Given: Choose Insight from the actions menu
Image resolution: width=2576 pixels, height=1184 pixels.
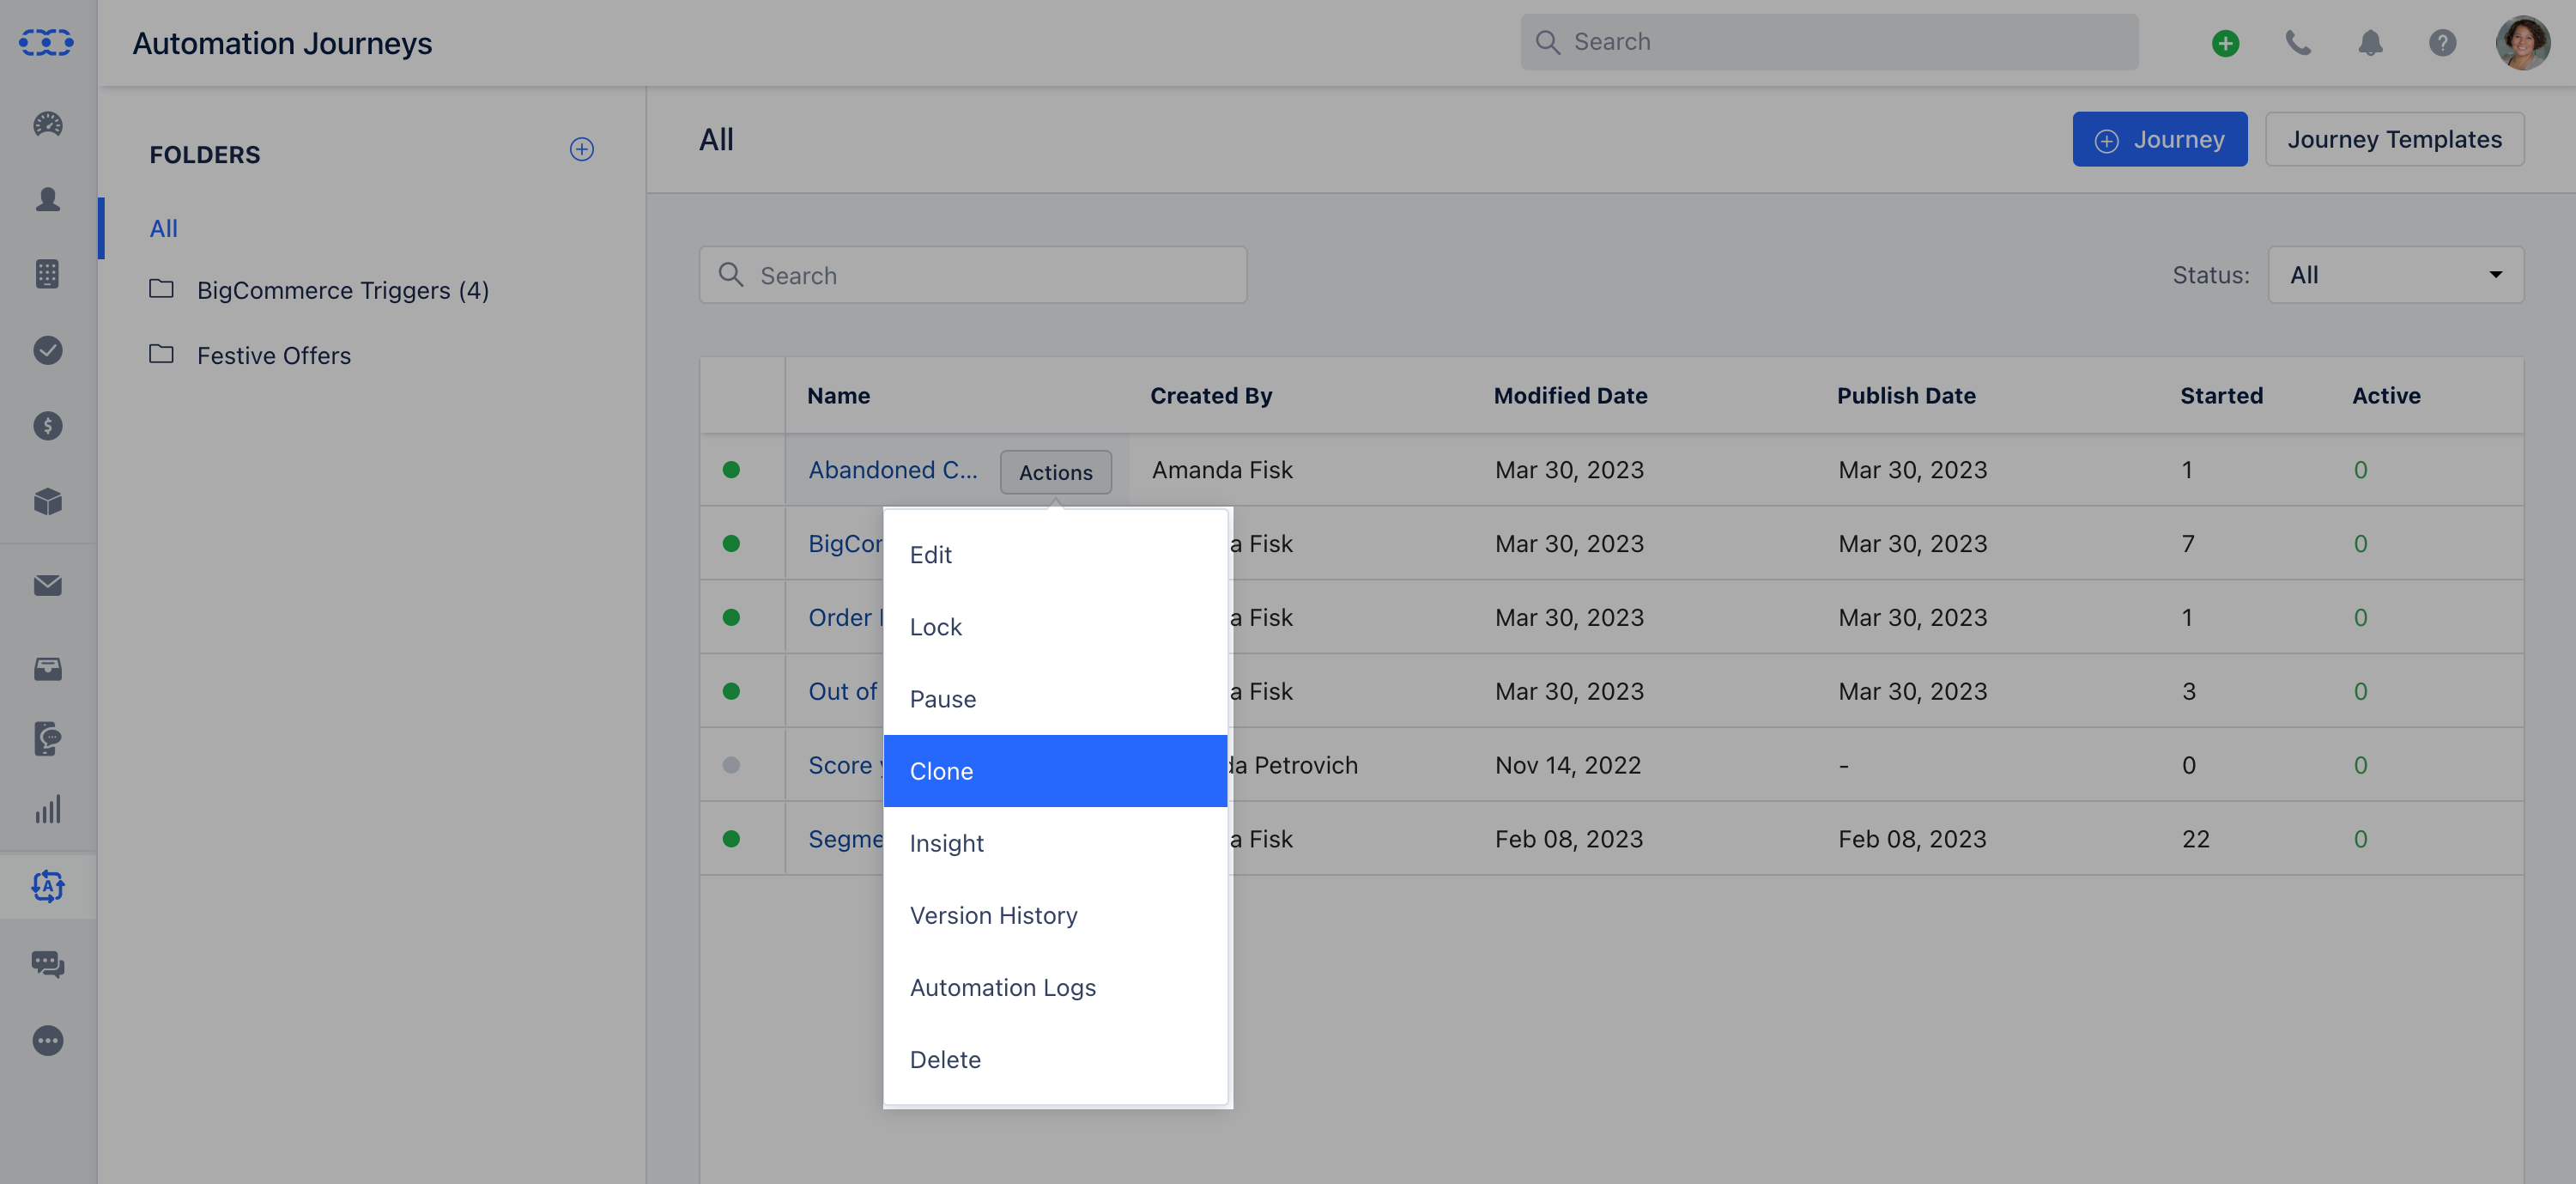Looking at the screenshot, I should [x=1055, y=843].
